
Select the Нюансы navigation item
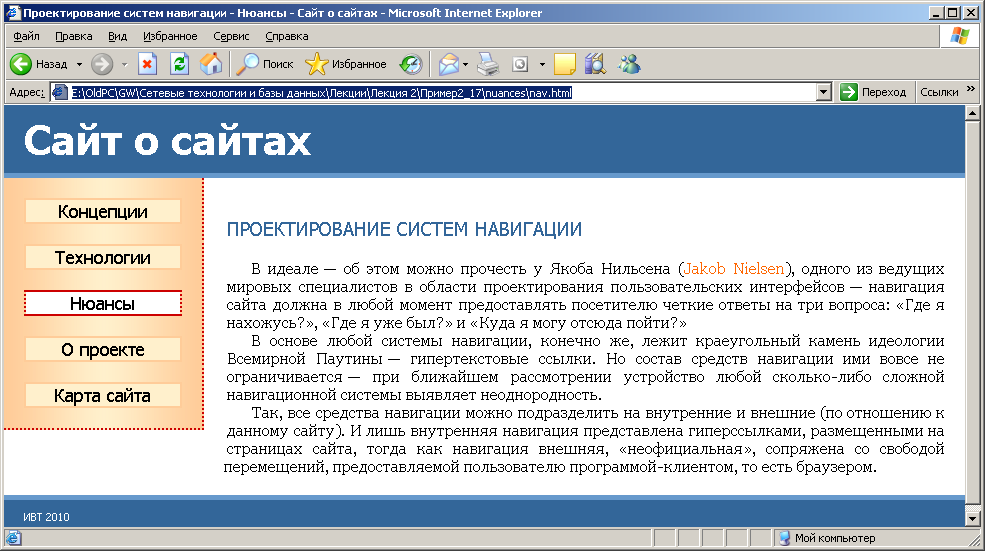pos(103,303)
